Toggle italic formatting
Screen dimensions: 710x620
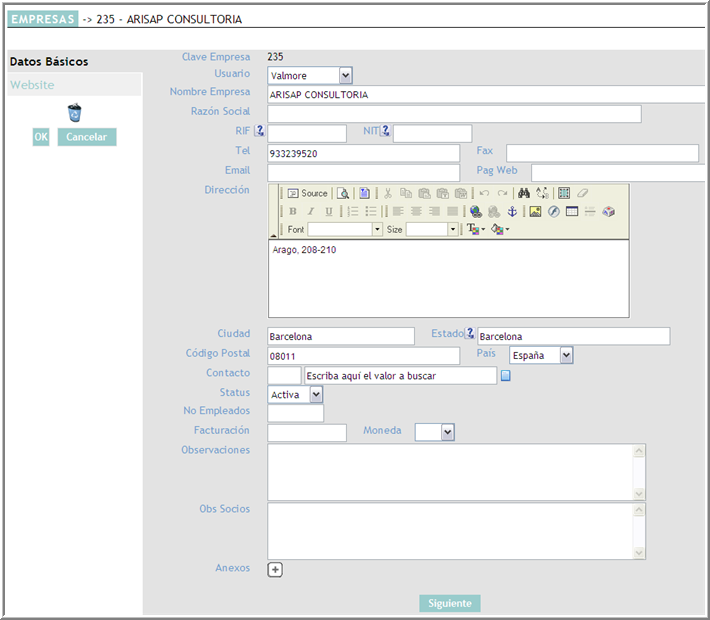(x=311, y=211)
